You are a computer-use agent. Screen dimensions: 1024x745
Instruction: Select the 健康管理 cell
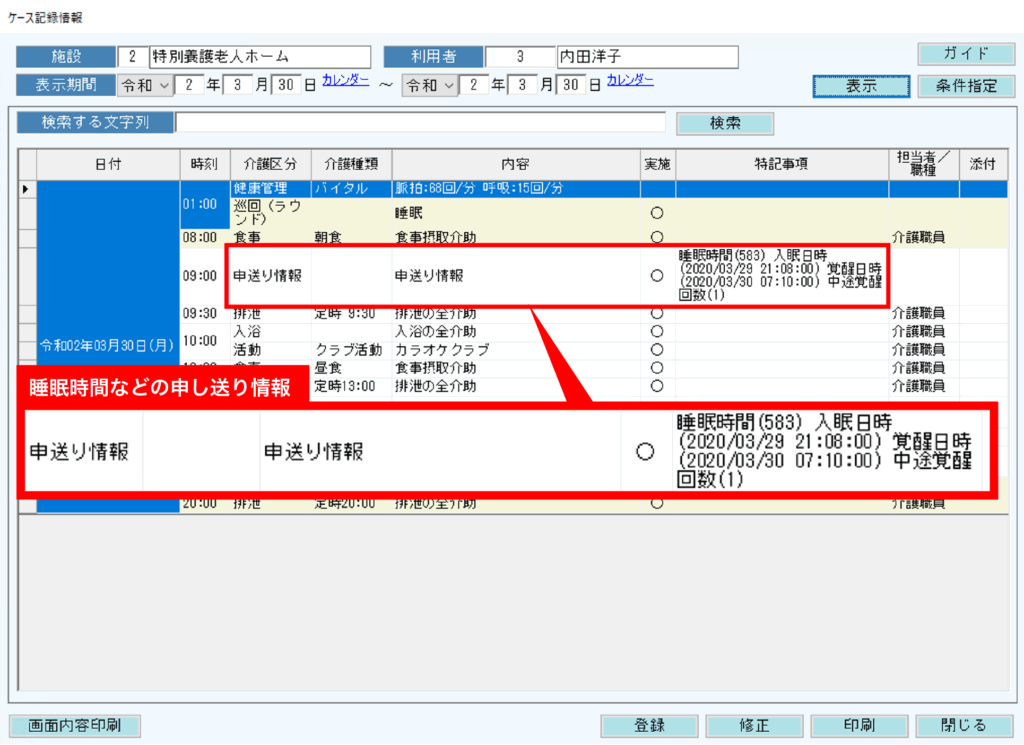(270, 189)
